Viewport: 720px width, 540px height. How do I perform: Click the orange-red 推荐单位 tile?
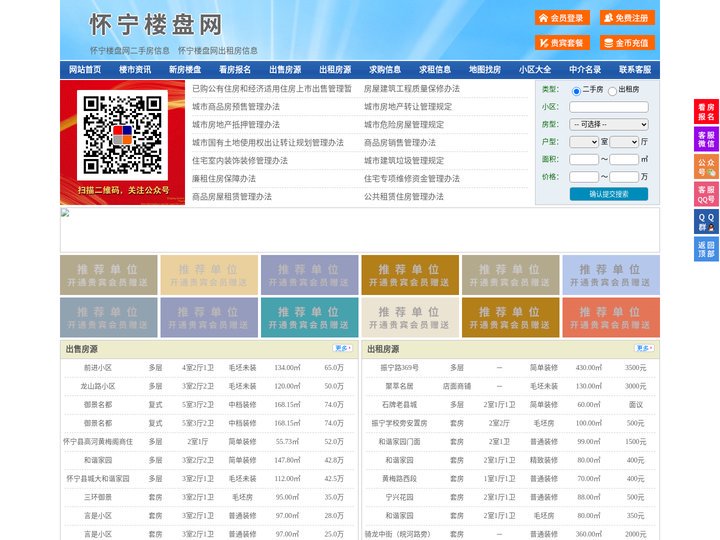coord(611,318)
